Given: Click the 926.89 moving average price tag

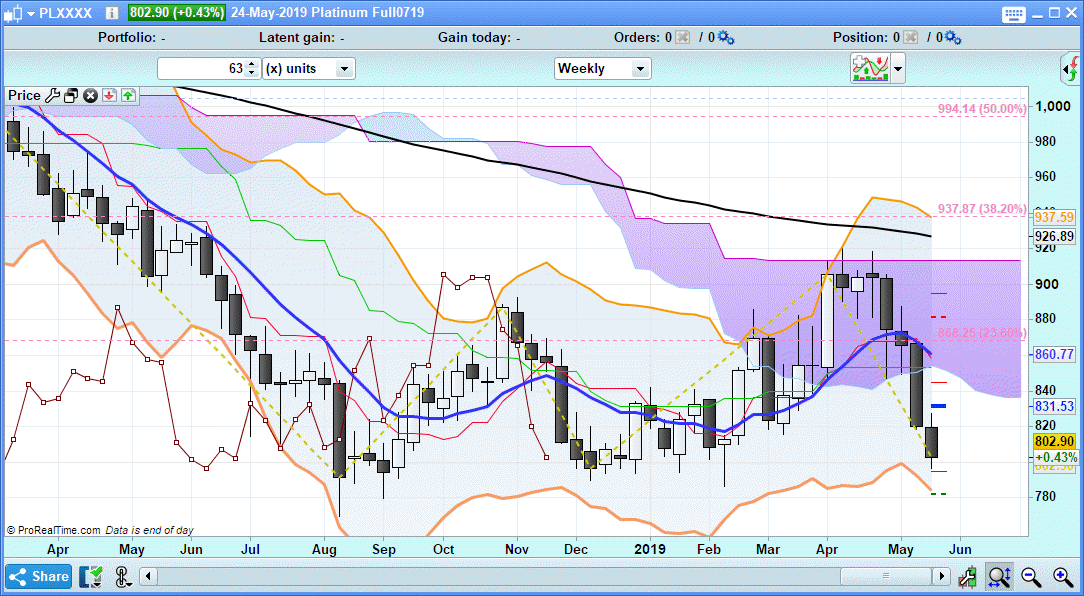Looking at the screenshot, I should 1055,236.
